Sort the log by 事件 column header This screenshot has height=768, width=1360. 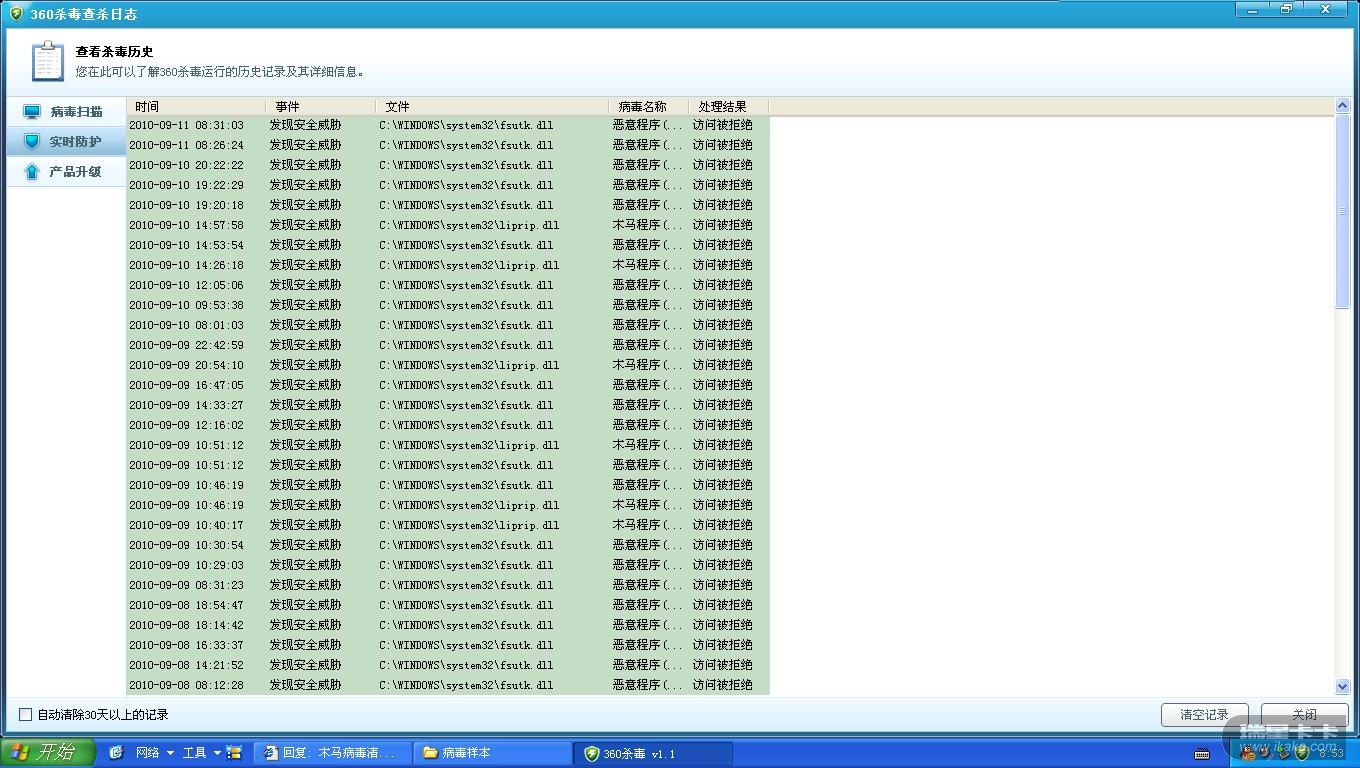[x=320, y=106]
